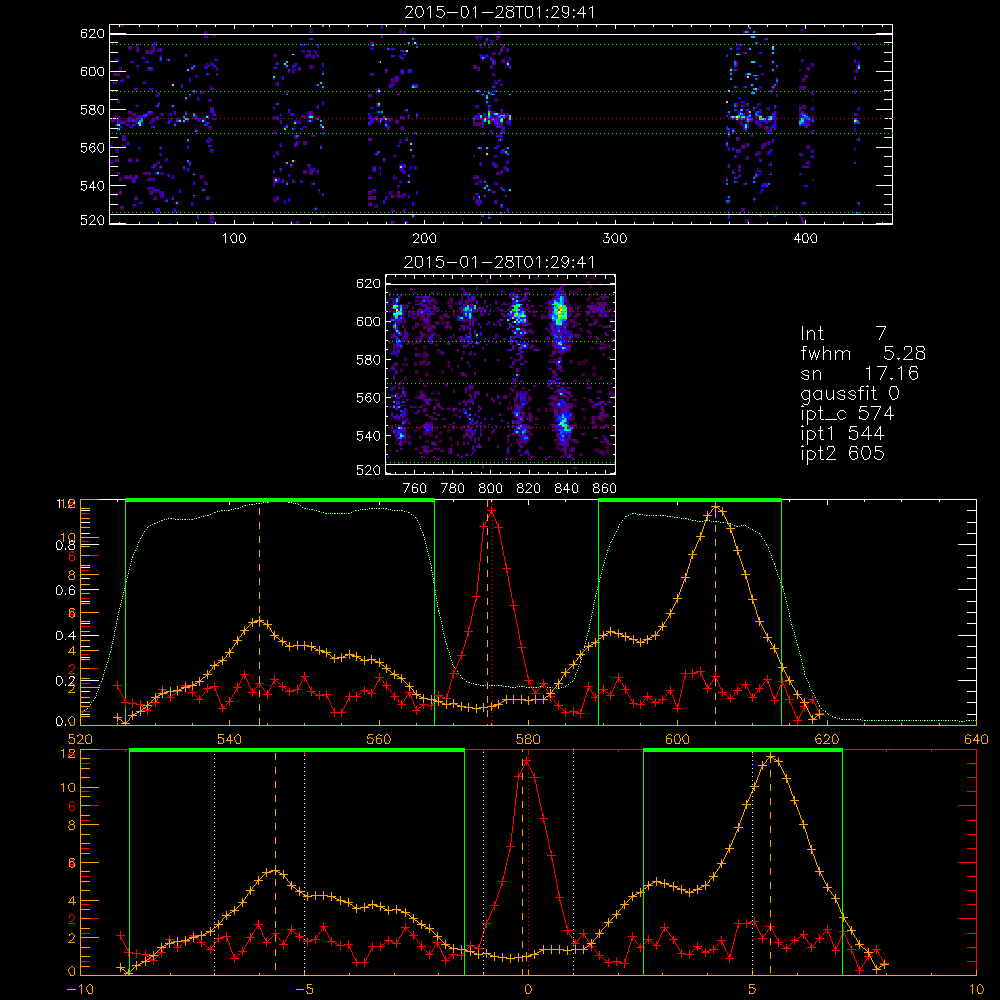Click the wide spectrogram image at top
This screenshot has height=1000, width=1000.
coord(501,124)
